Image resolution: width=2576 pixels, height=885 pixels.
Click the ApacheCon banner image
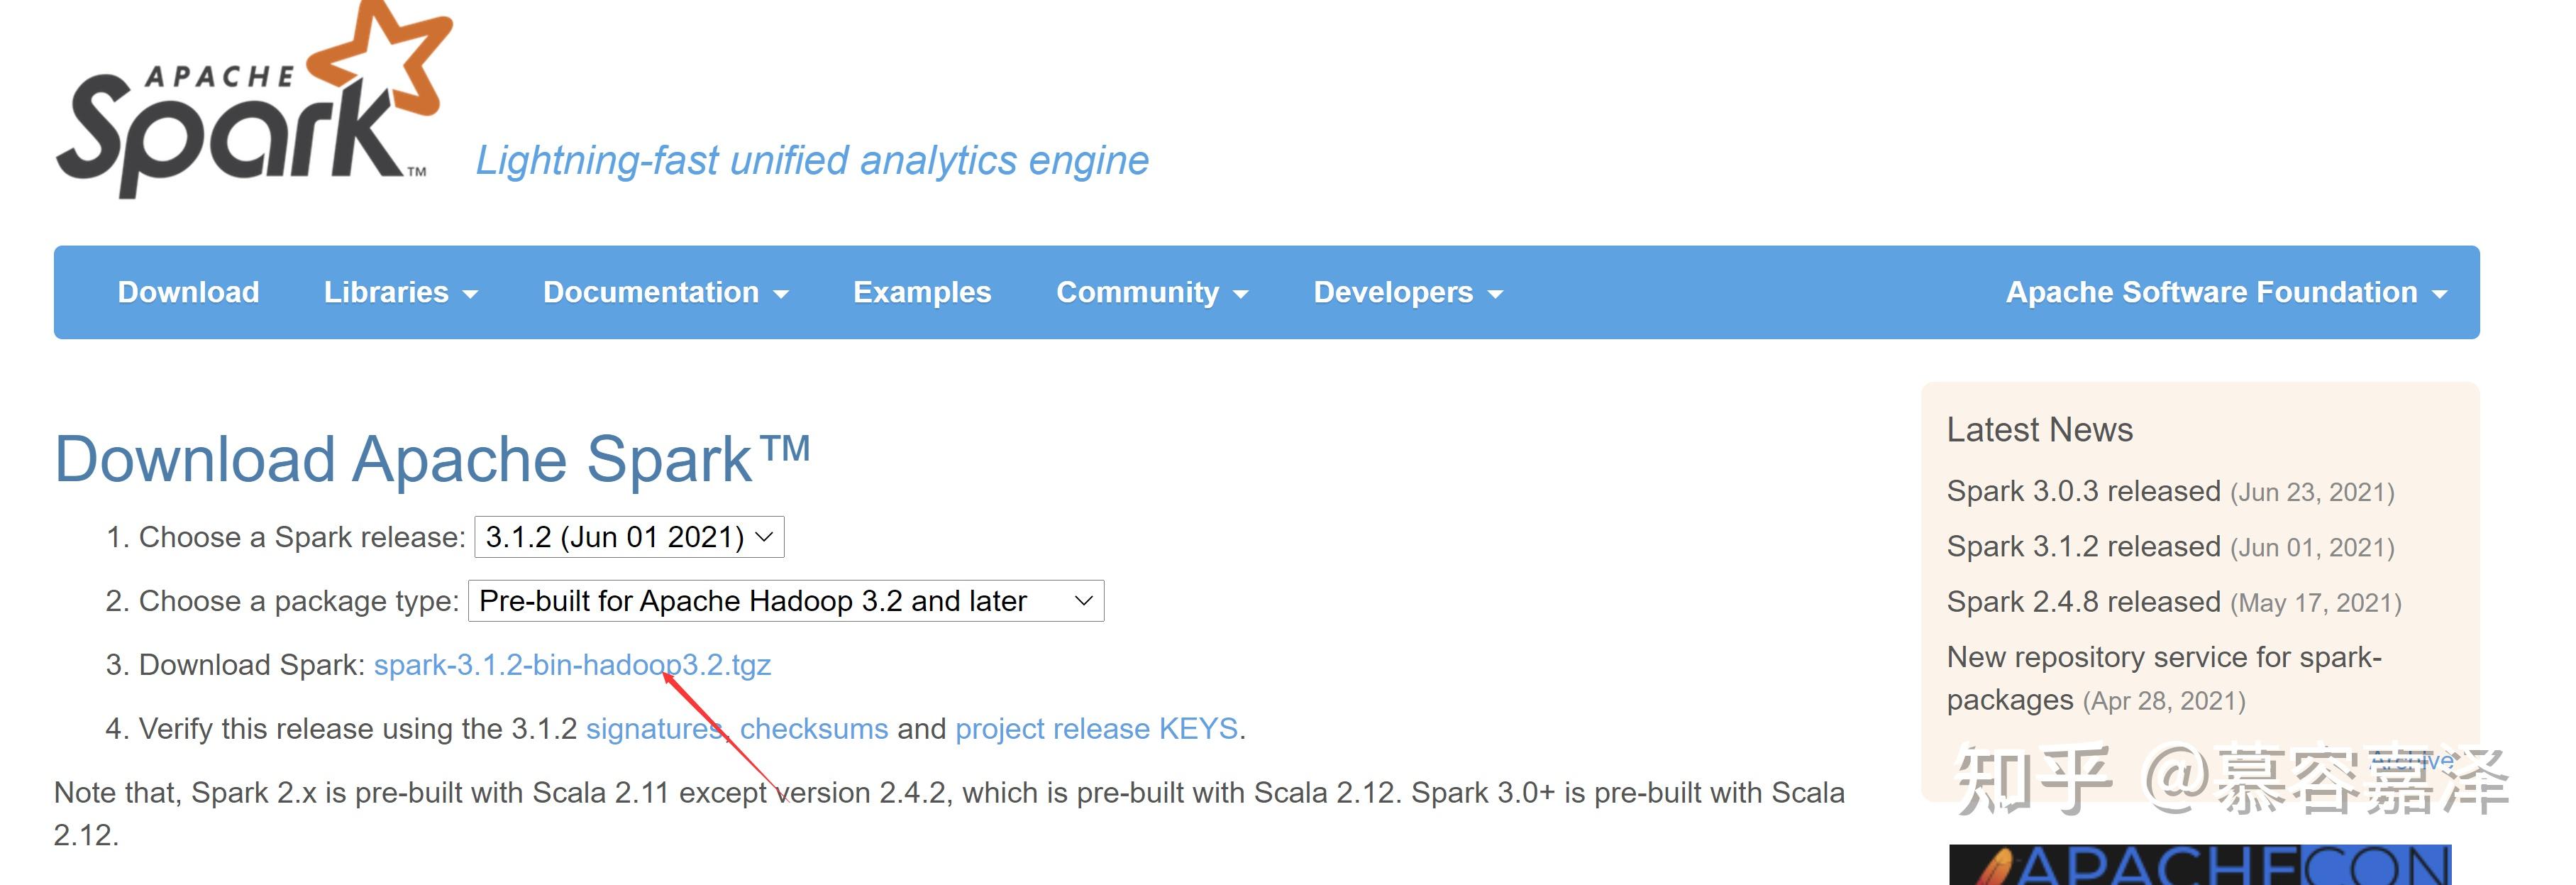point(2199,866)
